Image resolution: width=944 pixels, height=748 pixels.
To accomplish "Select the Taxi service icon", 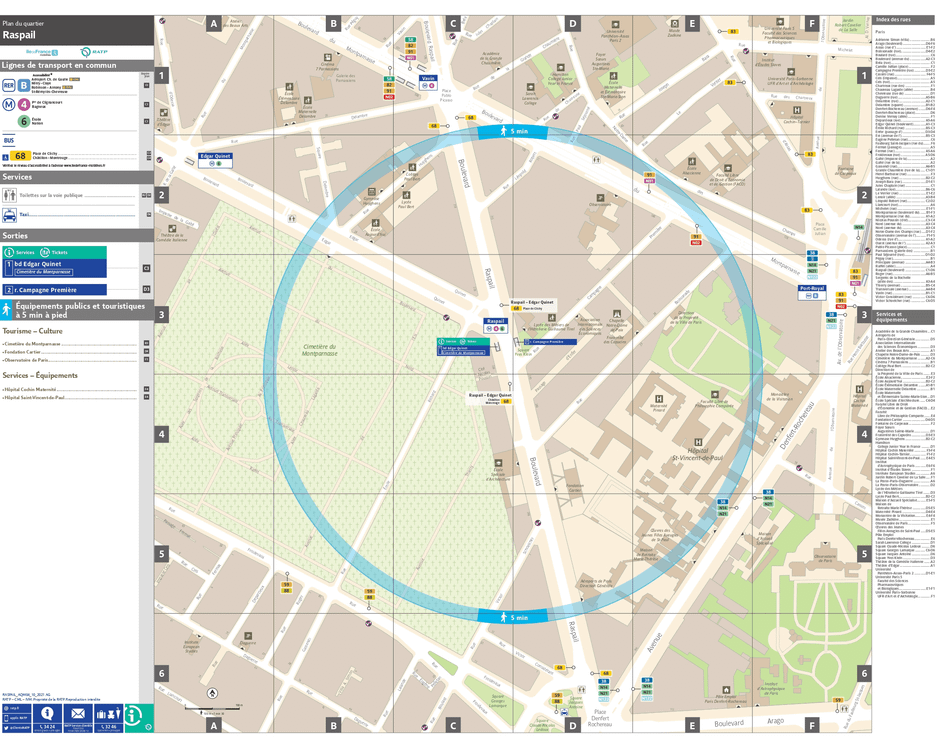I will point(10,216).
